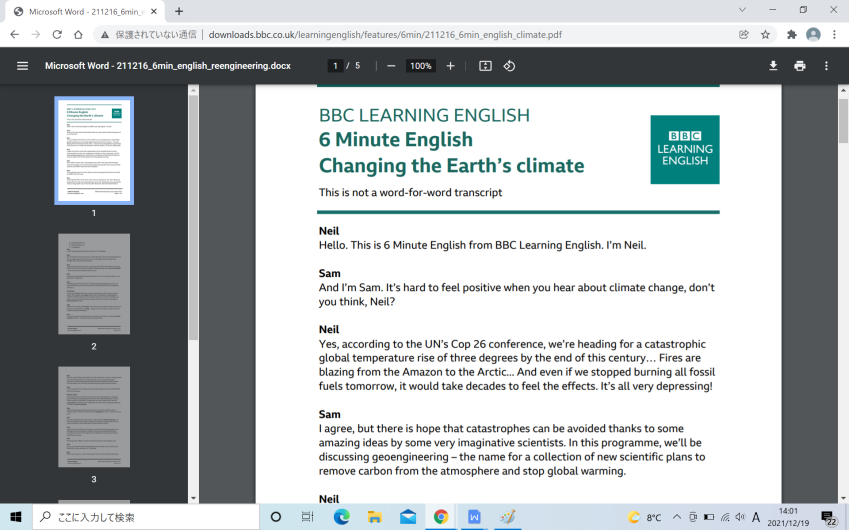
Task: Click 'This is not a word-for-word transcript'
Action: 410,193
